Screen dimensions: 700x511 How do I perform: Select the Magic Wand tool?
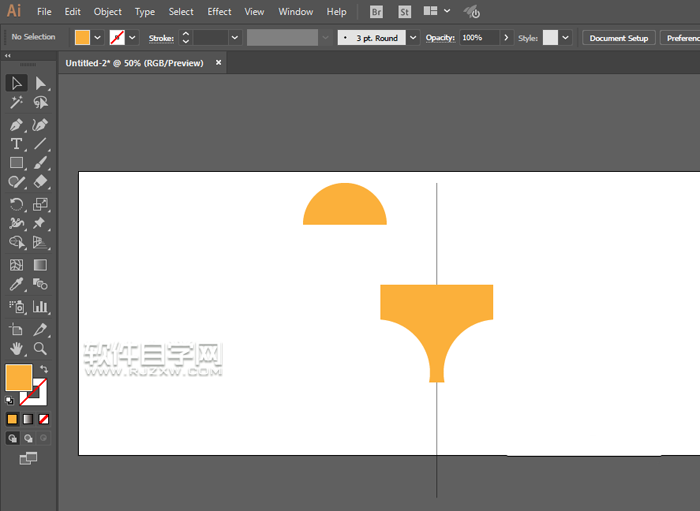tap(16, 103)
